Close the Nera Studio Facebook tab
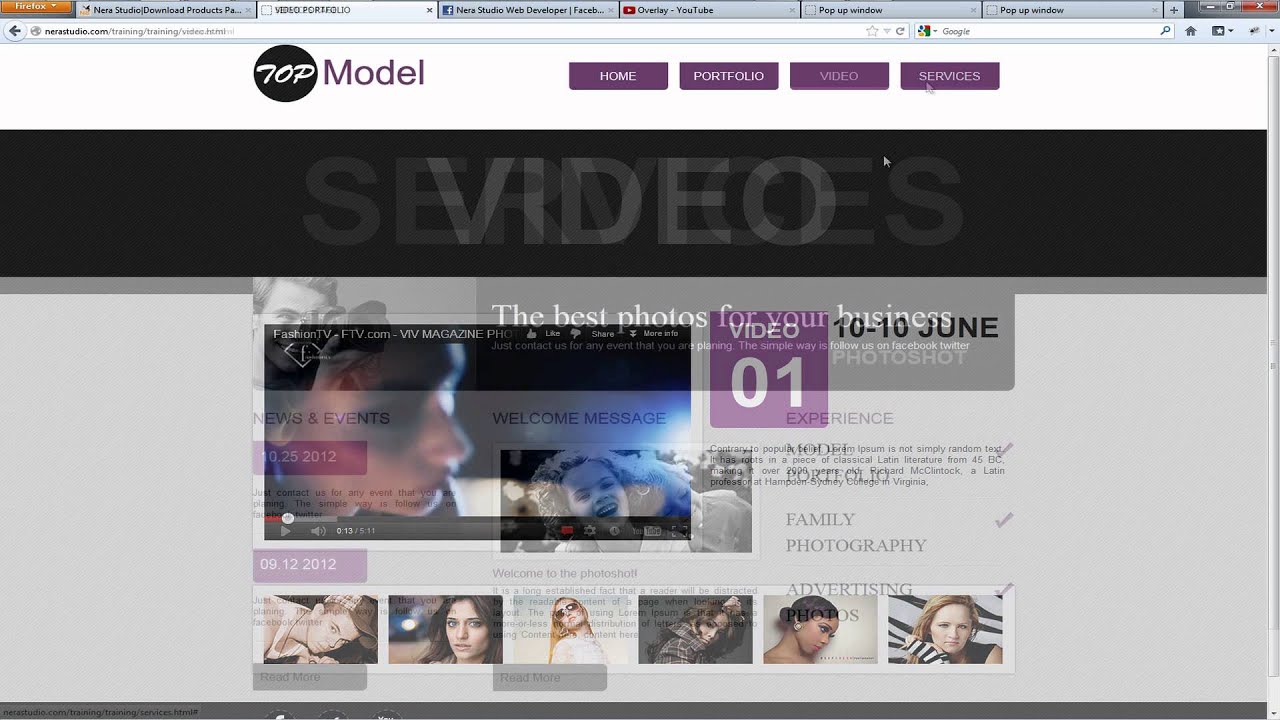1280x720 pixels. click(611, 10)
